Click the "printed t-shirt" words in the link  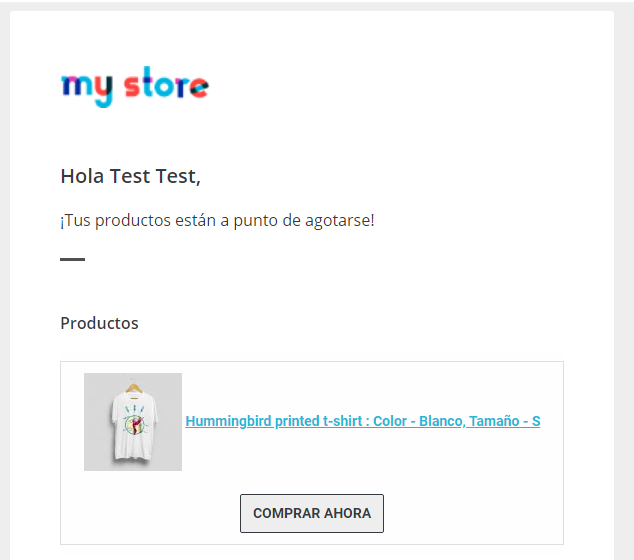(x=319, y=421)
